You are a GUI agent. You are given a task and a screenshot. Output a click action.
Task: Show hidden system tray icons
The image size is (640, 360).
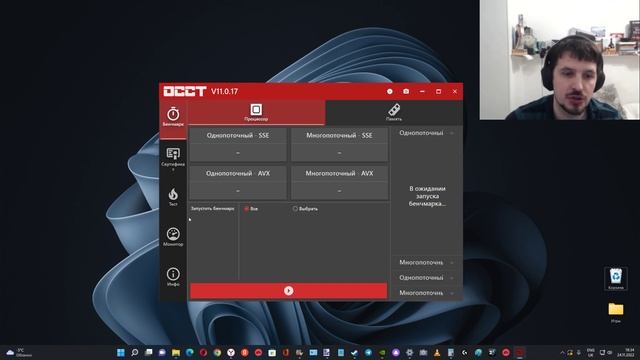tap(562, 353)
